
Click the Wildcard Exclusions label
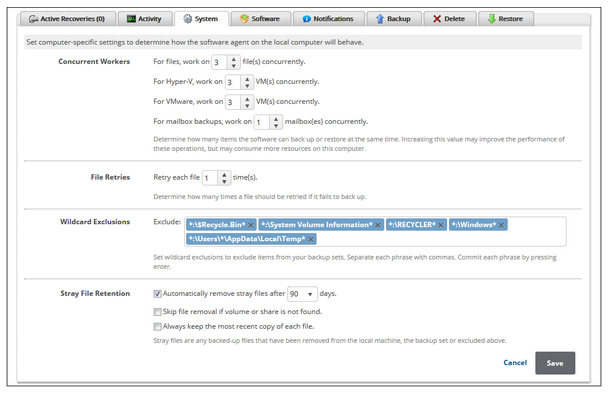coord(95,222)
